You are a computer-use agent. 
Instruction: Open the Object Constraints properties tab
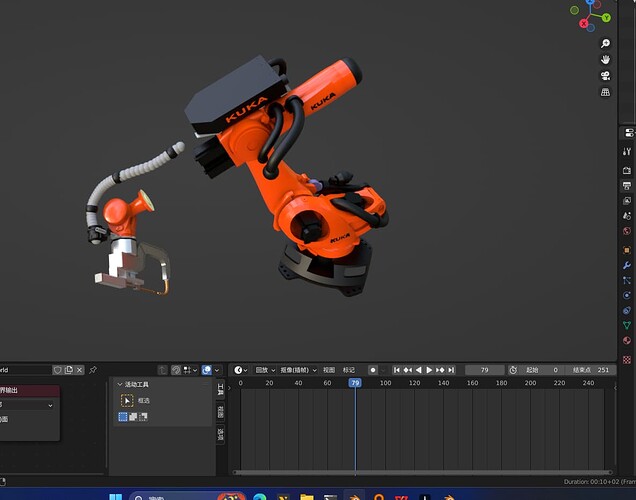[627, 310]
